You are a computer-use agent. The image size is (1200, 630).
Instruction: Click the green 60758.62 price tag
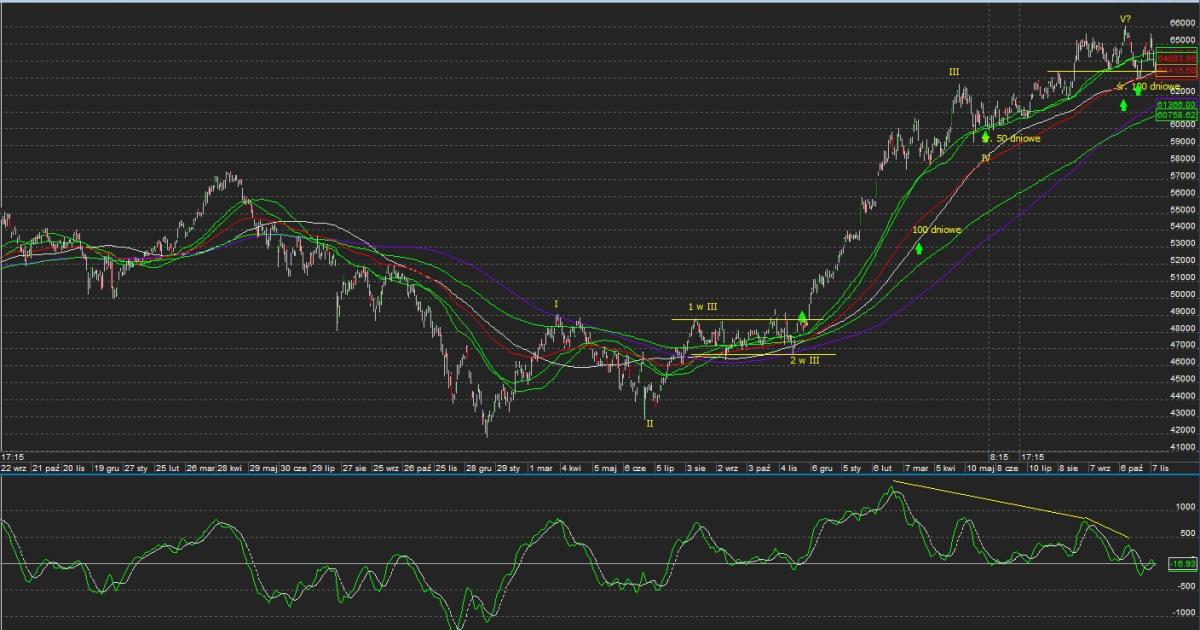pos(1176,115)
